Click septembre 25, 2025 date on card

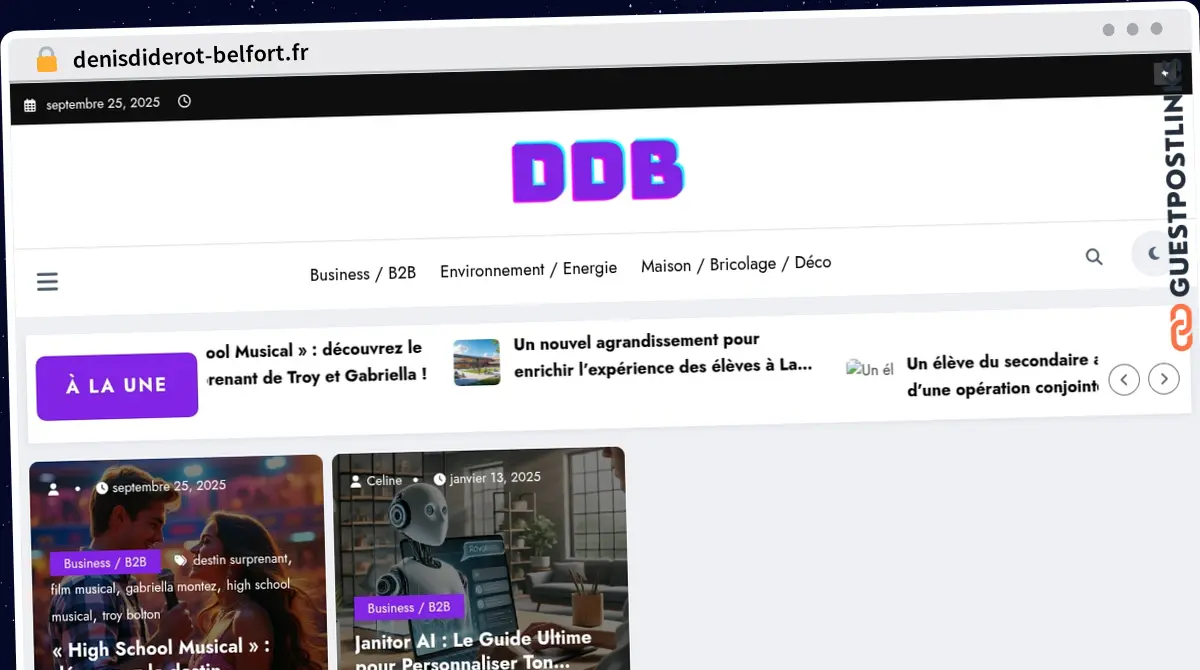pyautogui.click(x=169, y=487)
